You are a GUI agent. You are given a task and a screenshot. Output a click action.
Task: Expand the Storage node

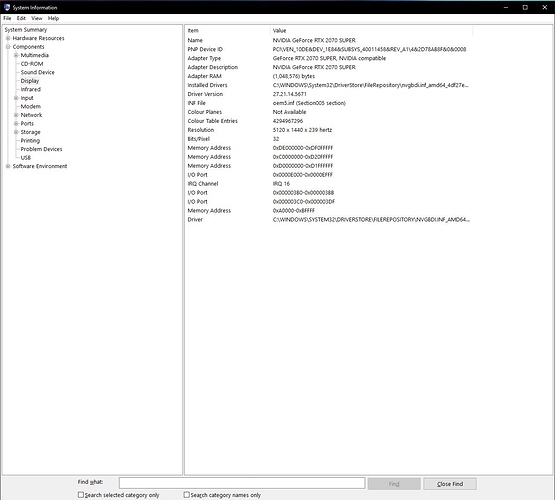pos(16,132)
